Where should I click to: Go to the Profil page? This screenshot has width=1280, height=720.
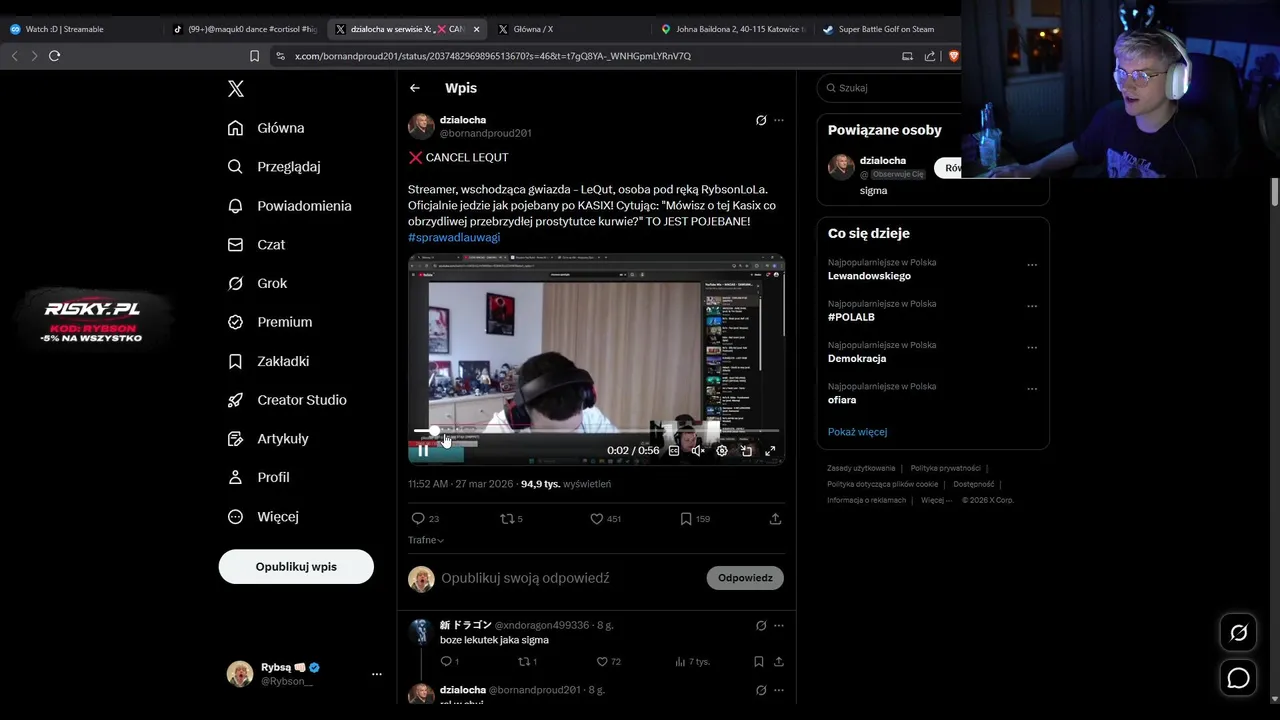pyautogui.click(x=259, y=478)
